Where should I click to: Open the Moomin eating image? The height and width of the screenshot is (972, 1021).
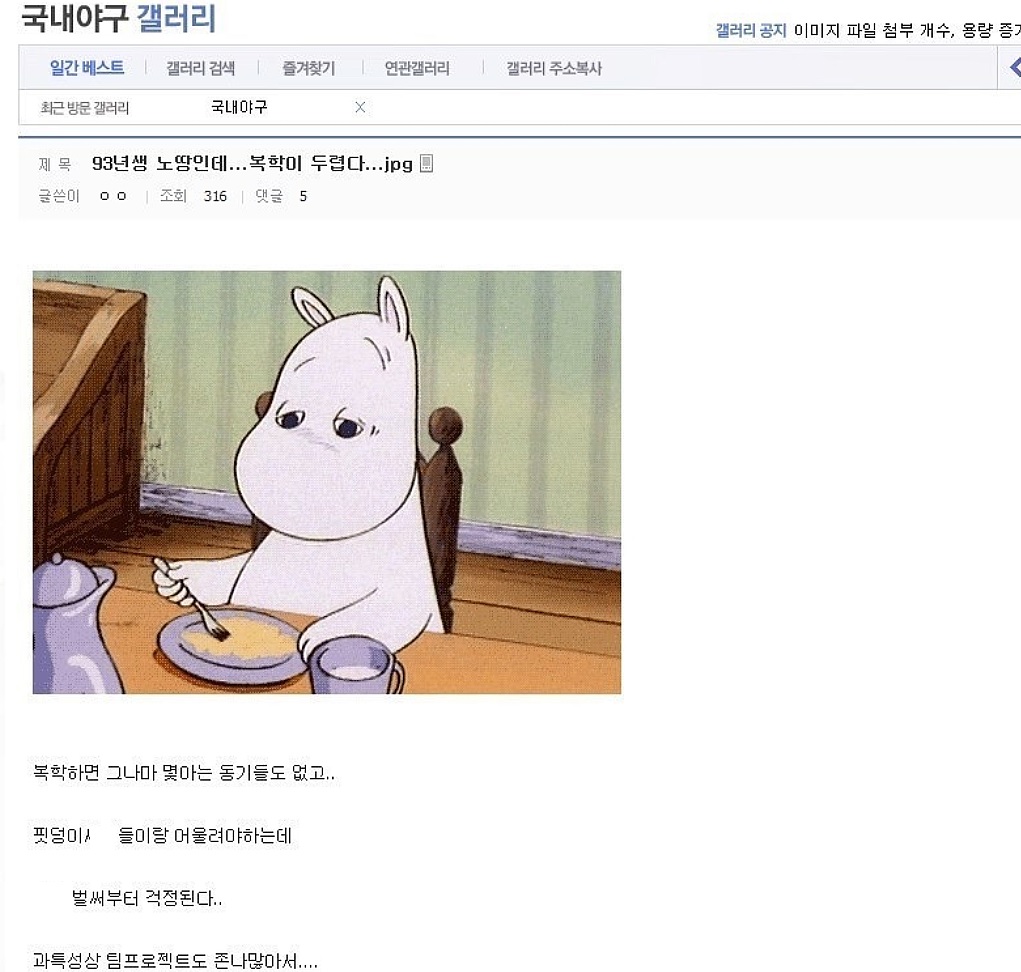point(327,482)
